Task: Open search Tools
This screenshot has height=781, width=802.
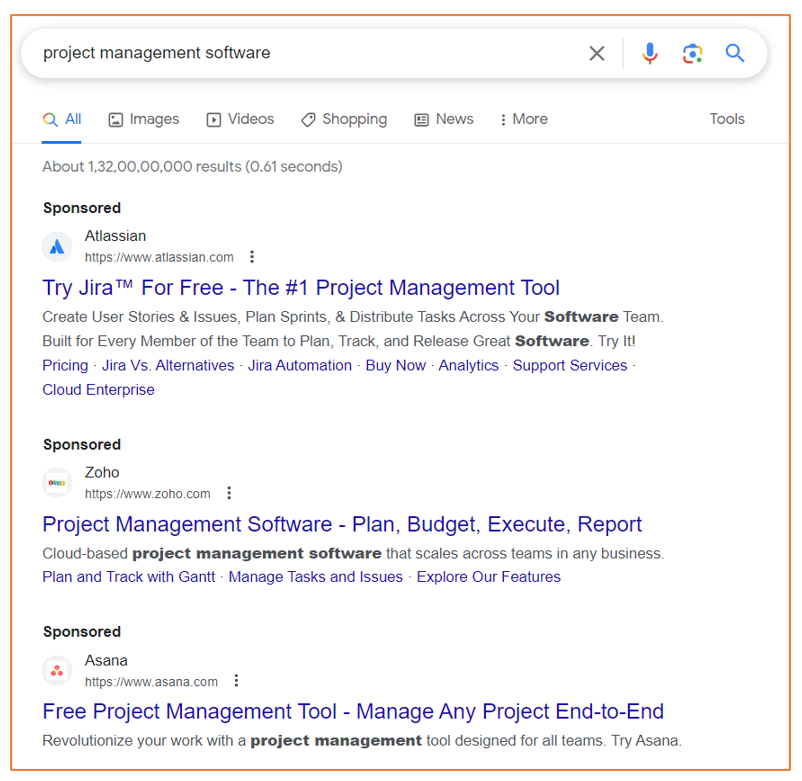Action: pyautogui.click(x=727, y=119)
